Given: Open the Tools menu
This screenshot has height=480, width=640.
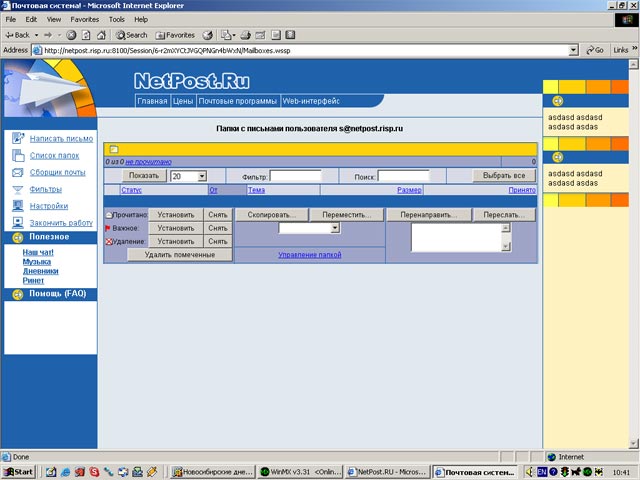Looking at the screenshot, I should click(116, 19).
